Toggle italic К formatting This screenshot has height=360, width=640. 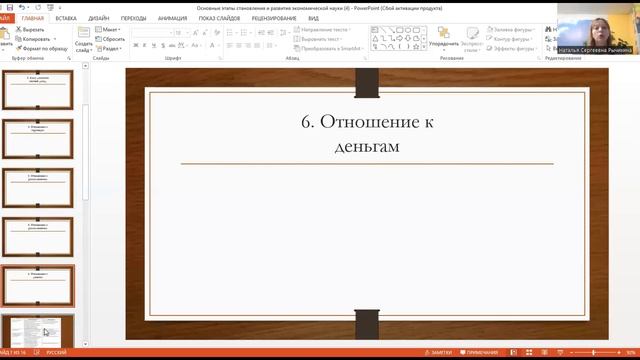point(145,45)
